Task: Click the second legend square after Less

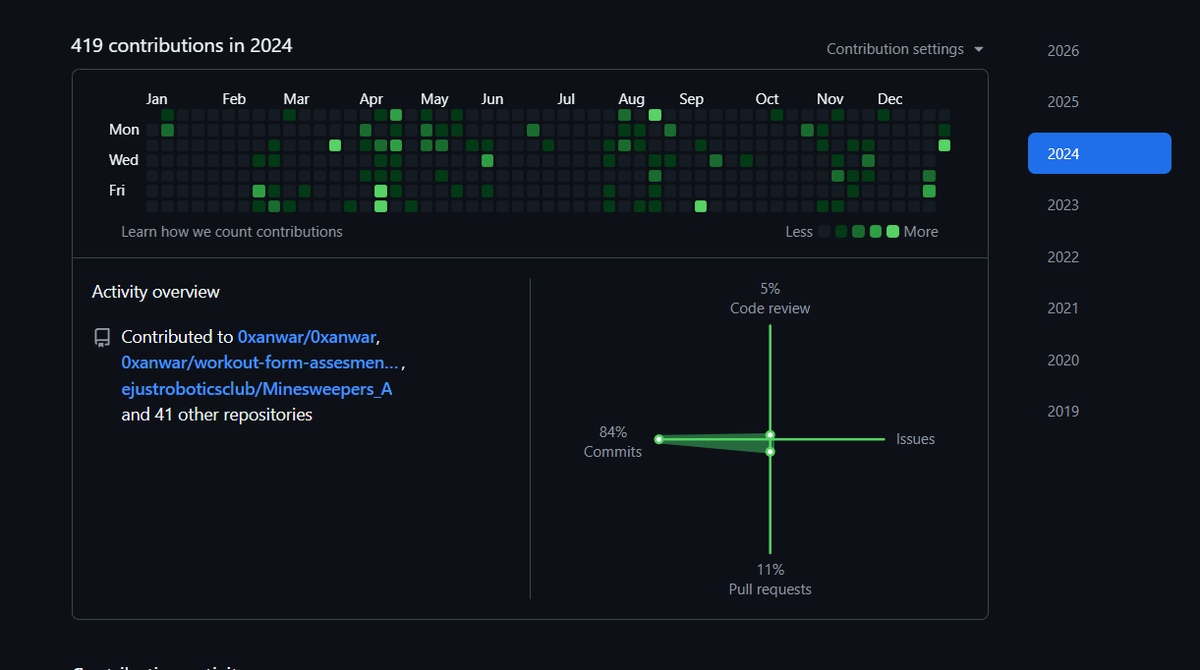Action: click(841, 232)
